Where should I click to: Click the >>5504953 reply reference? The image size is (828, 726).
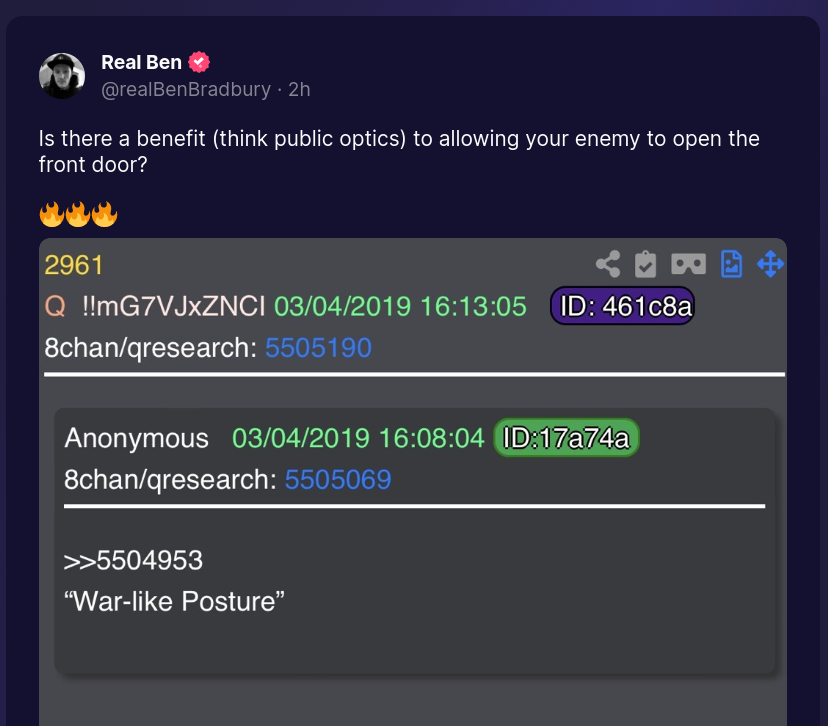(x=133, y=560)
